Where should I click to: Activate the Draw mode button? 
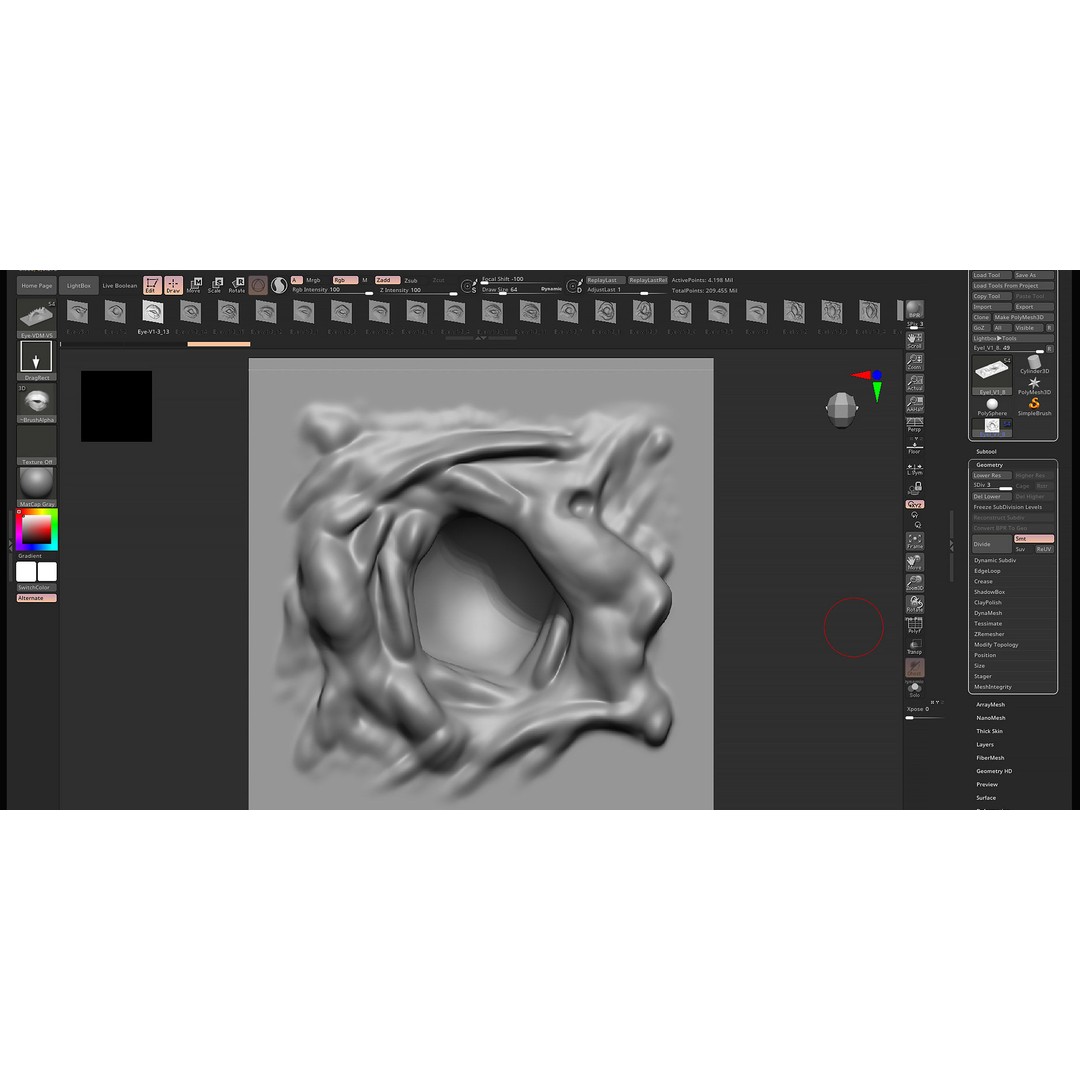tap(174, 285)
